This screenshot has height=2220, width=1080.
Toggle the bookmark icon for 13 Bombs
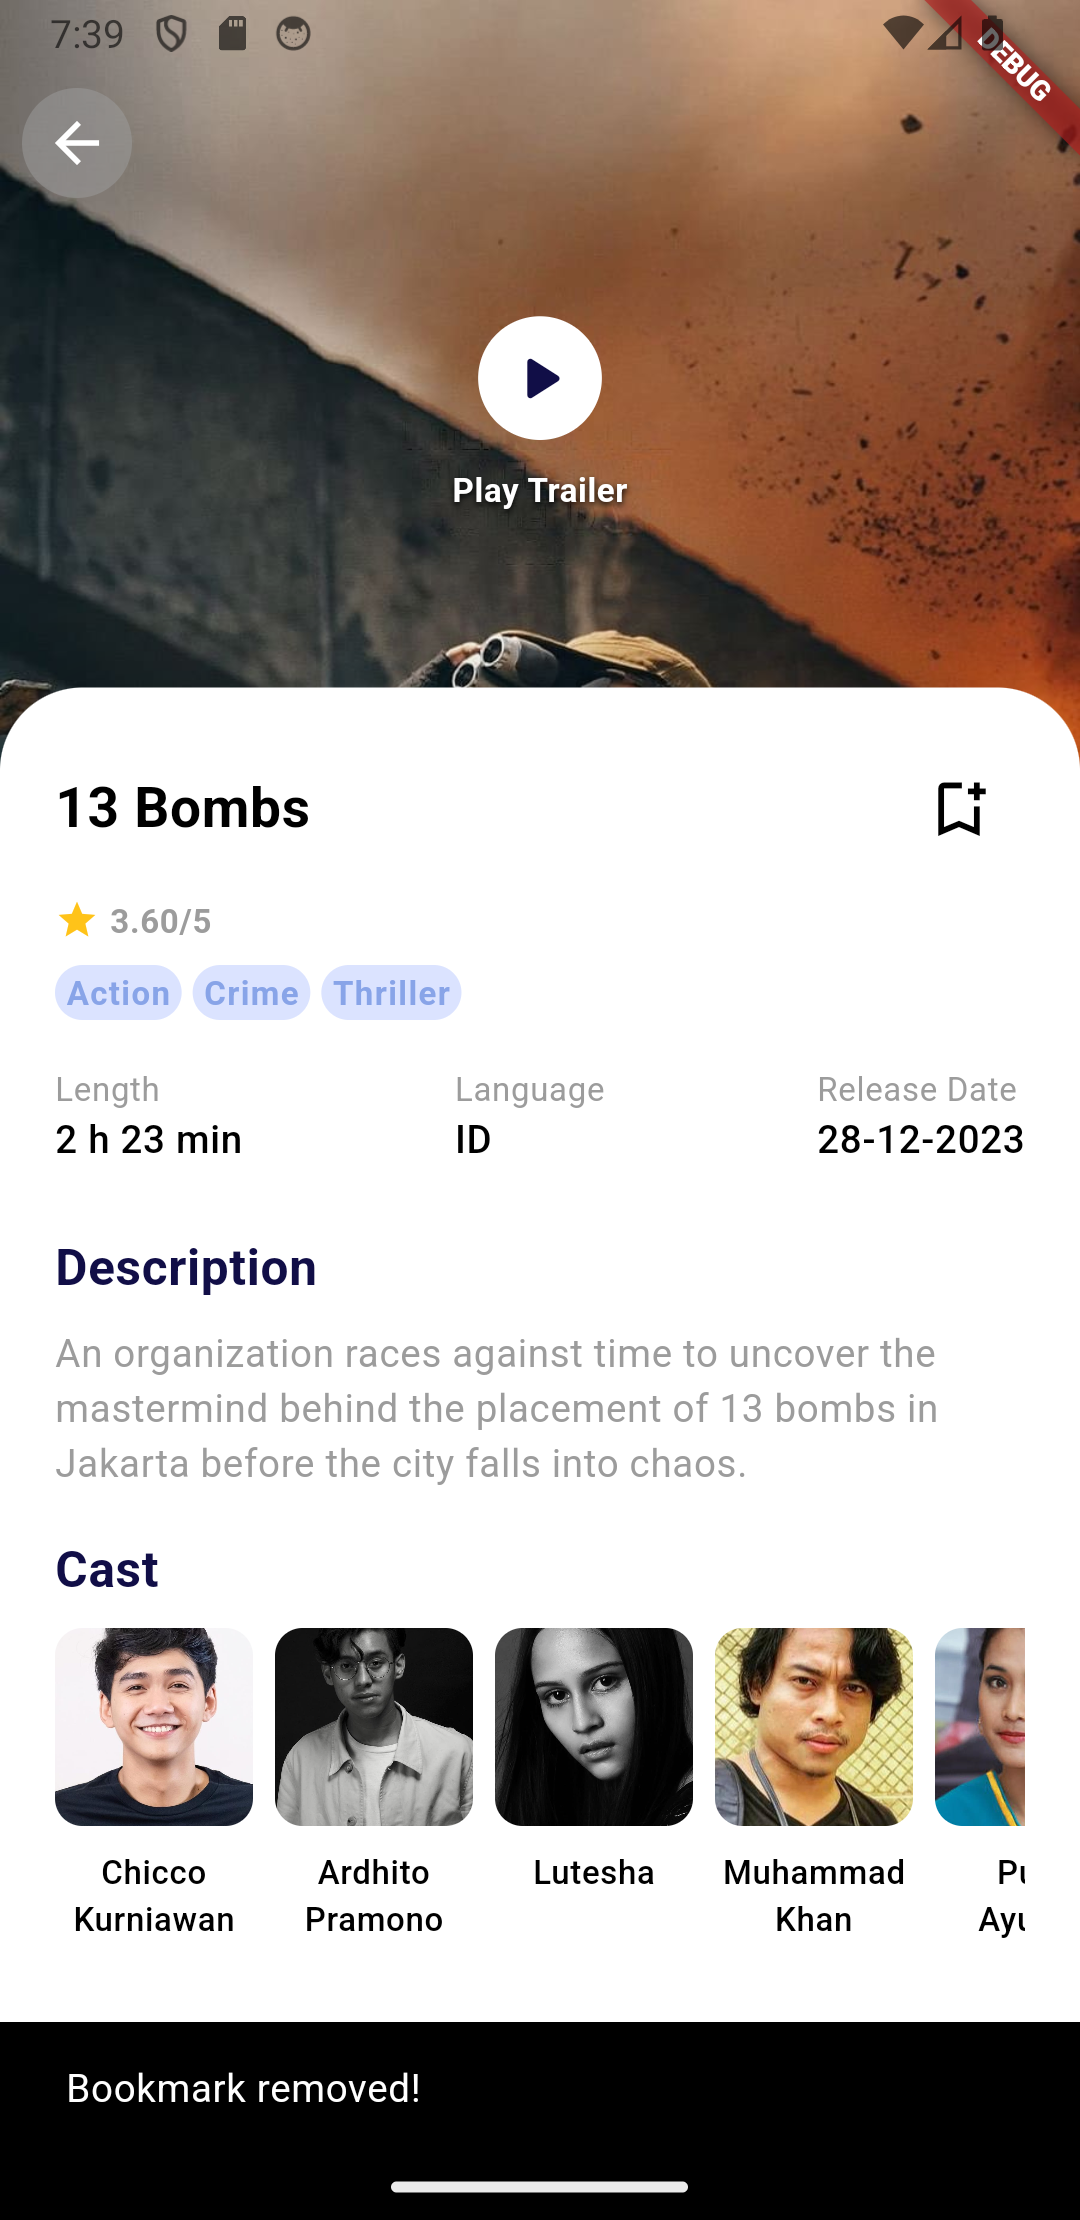(960, 808)
